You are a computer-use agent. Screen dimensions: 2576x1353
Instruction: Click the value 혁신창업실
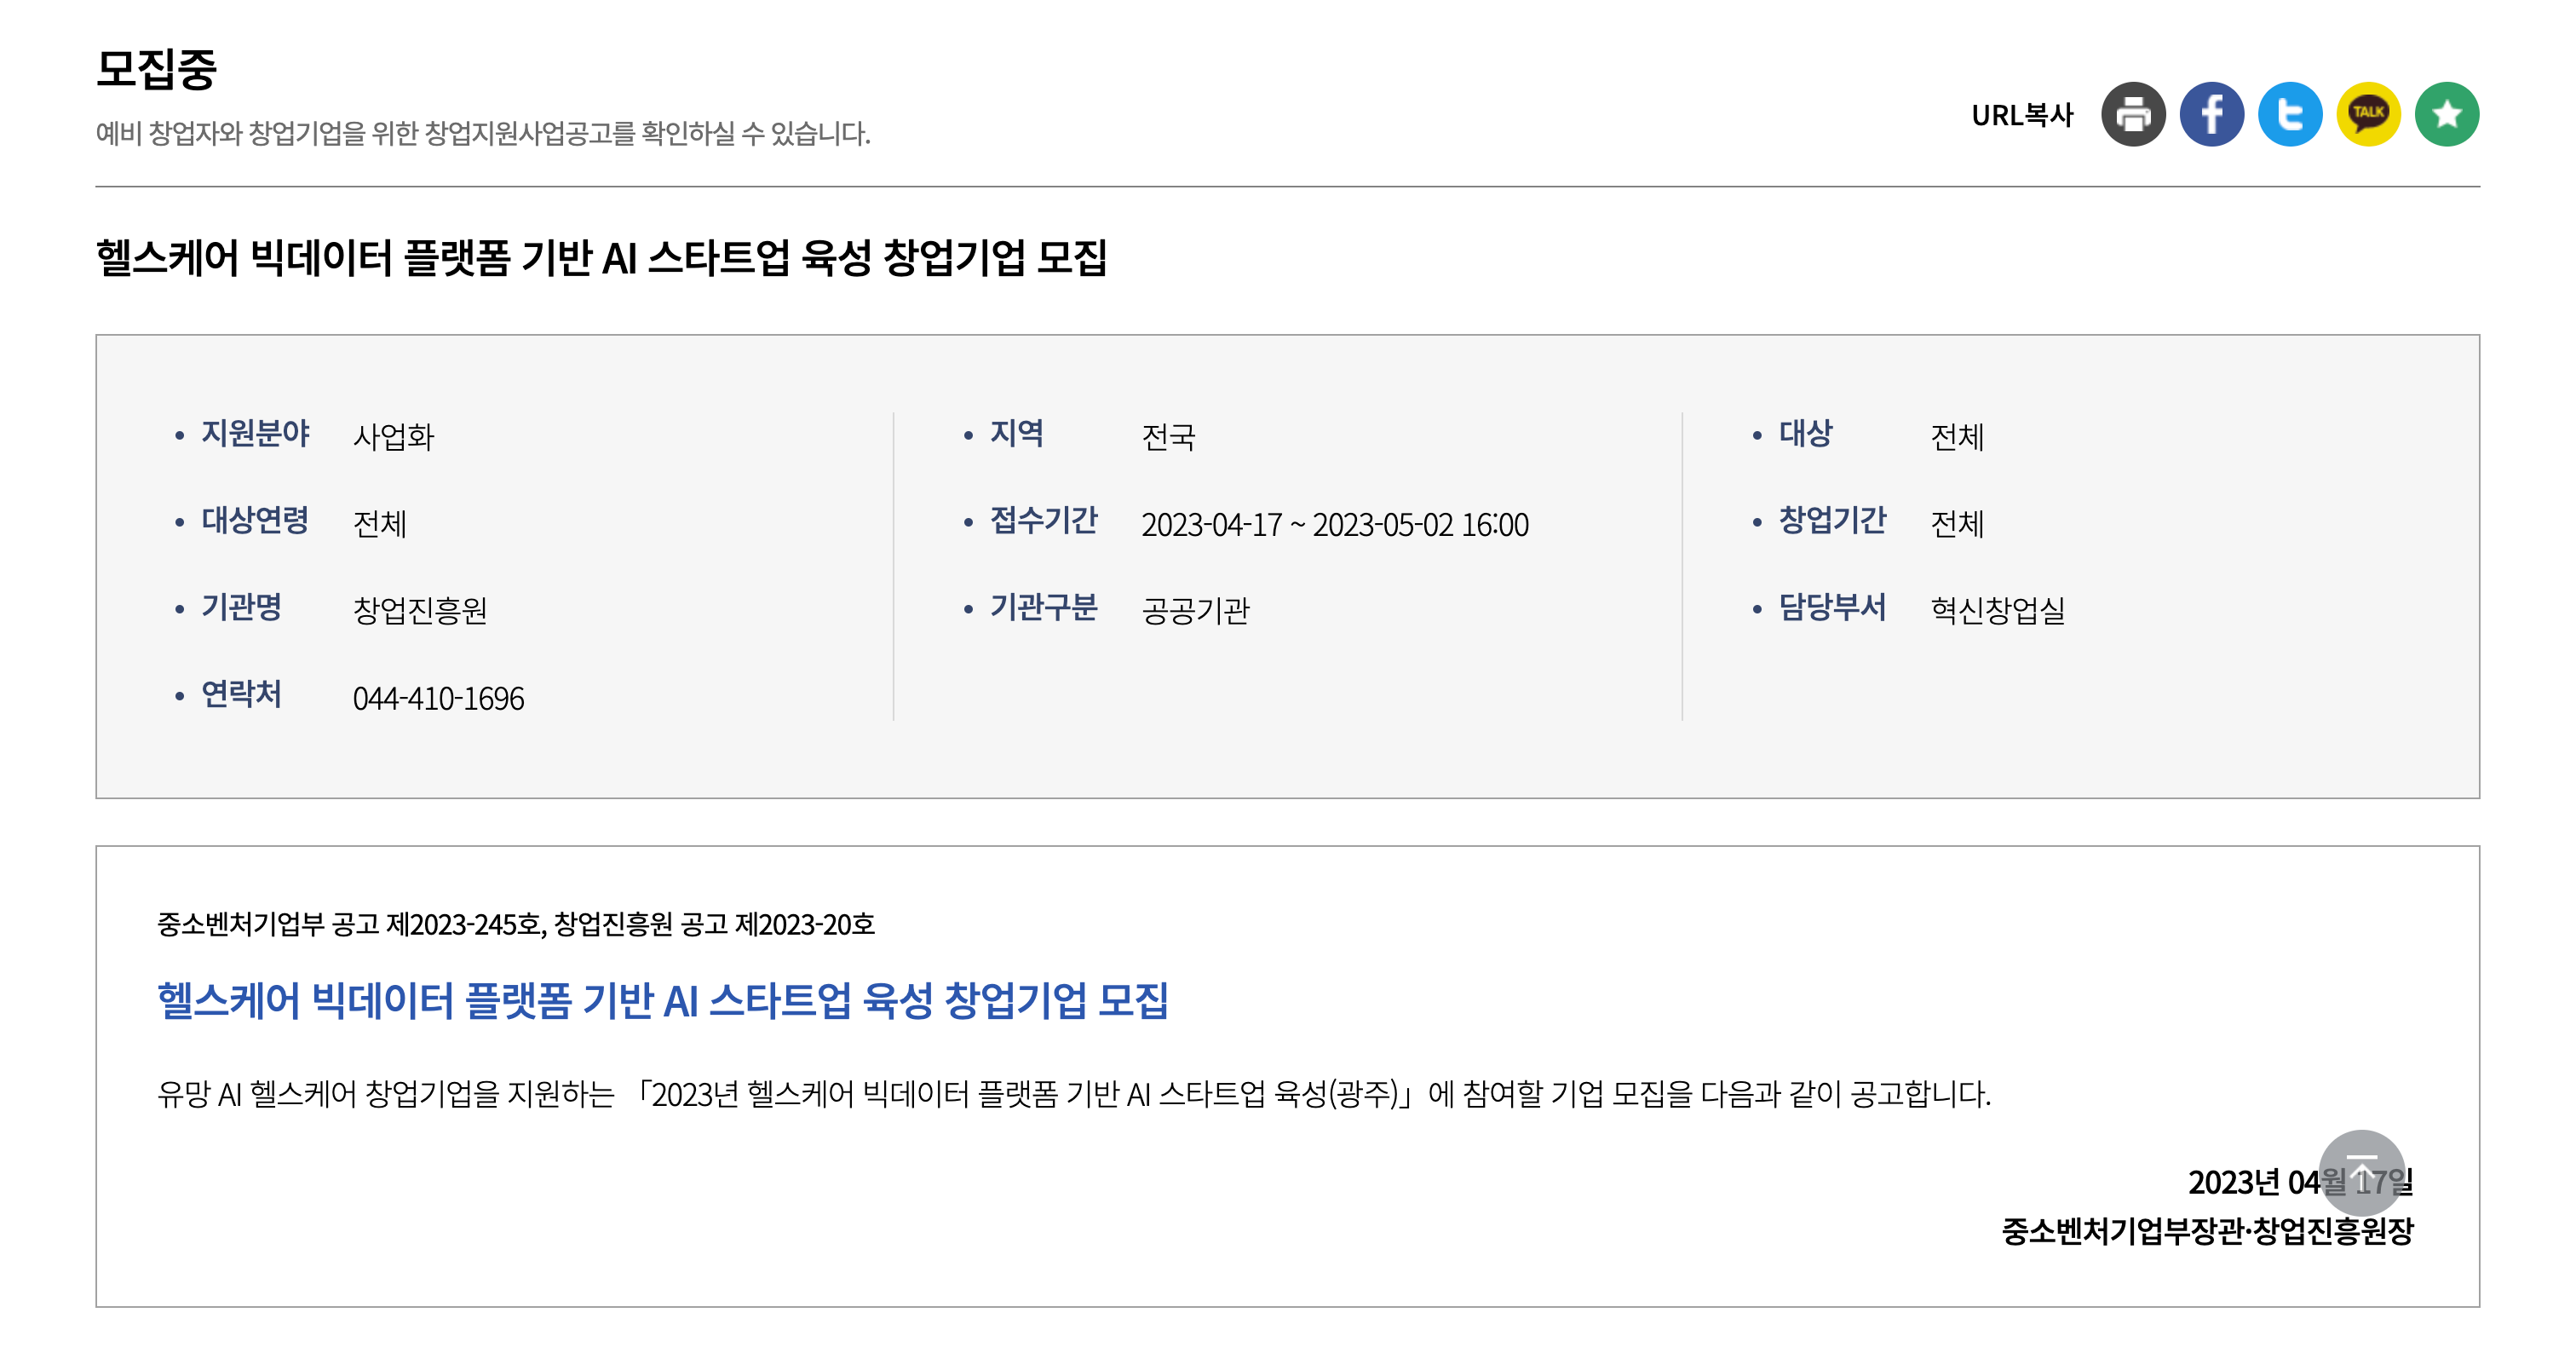(1998, 610)
